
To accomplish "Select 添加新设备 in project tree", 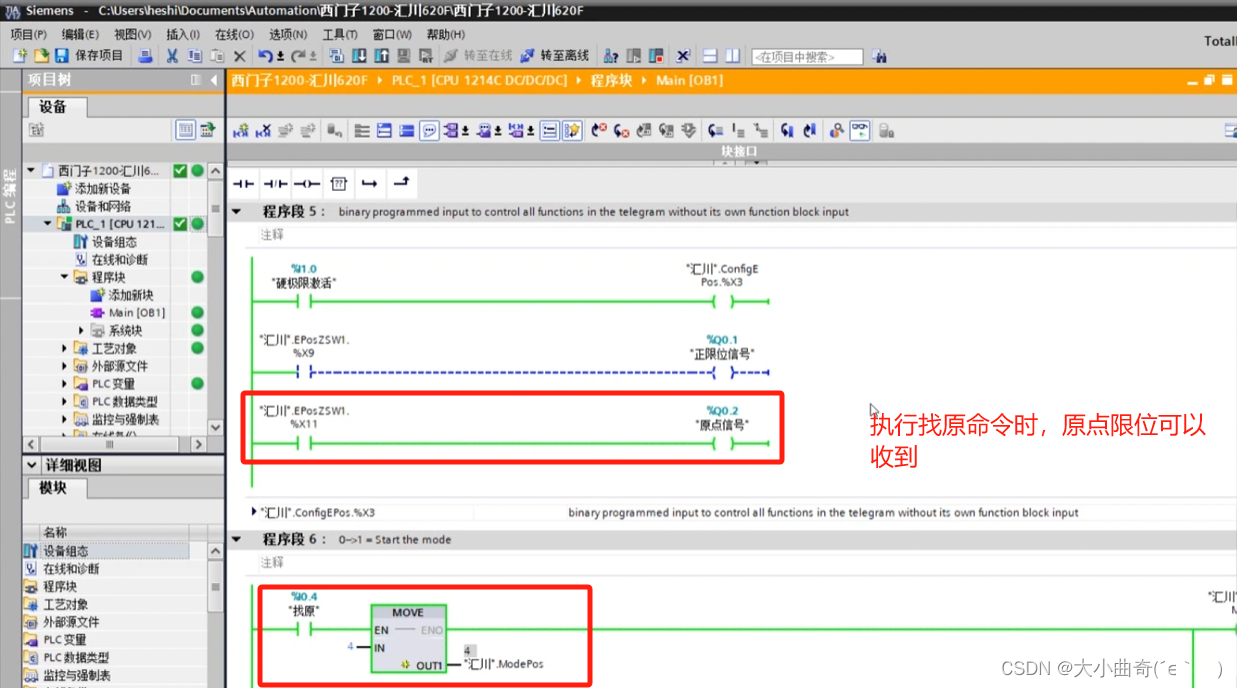I will (x=102, y=189).
